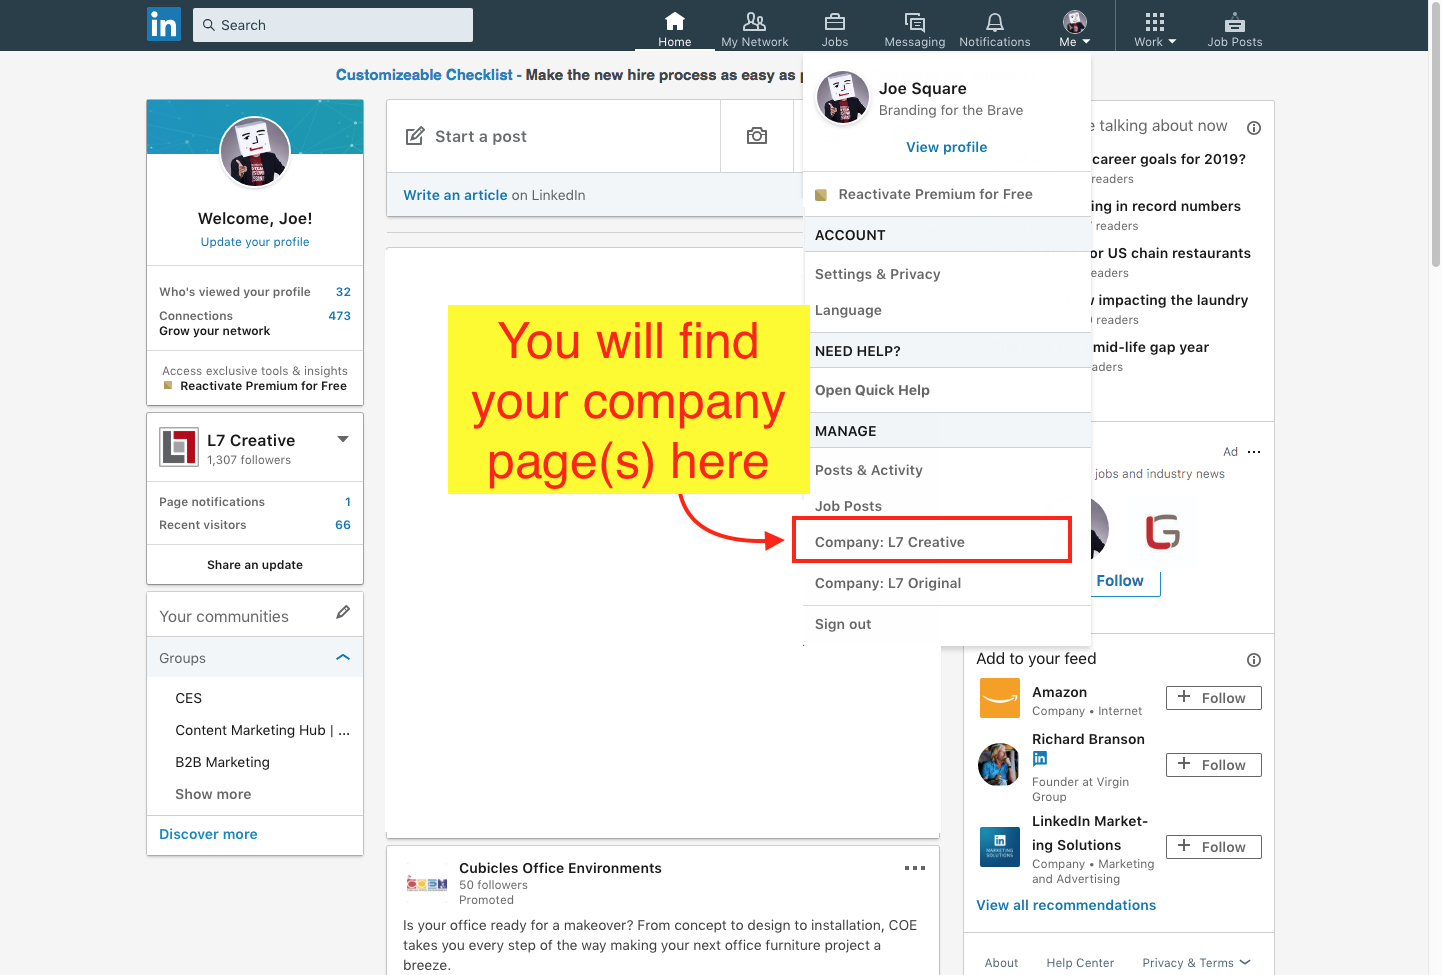Viewport: 1442px width, 975px height.
Task: Open the Ad options ellipsis
Action: (x=1254, y=452)
